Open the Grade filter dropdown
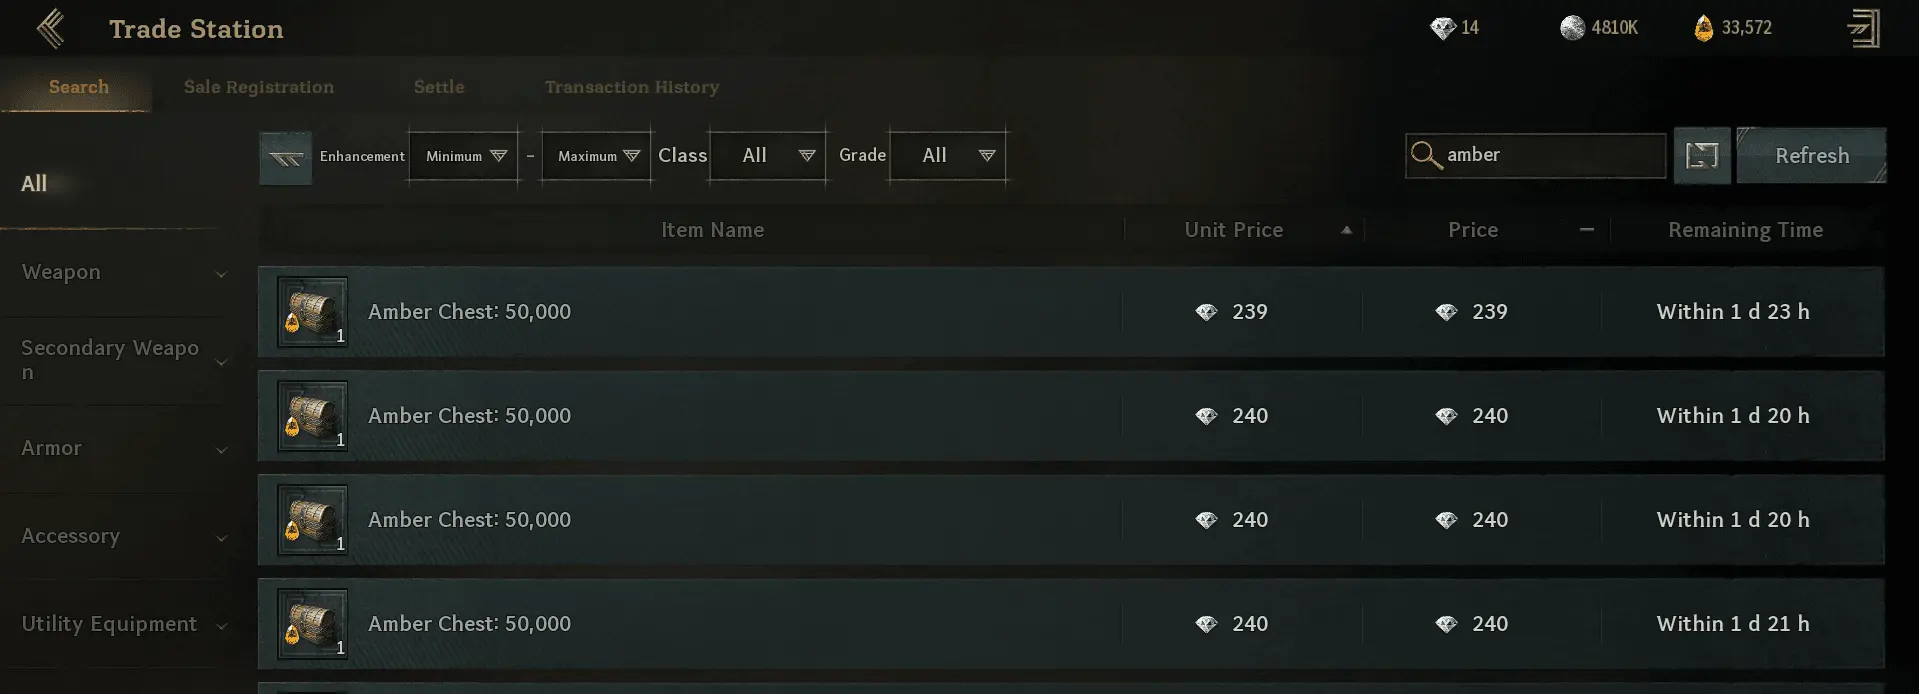This screenshot has width=1919, height=694. coord(948,156)
